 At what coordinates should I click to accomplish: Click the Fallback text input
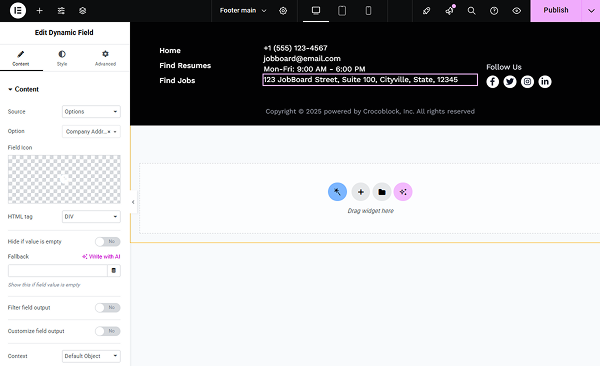[x=57, y=271]
